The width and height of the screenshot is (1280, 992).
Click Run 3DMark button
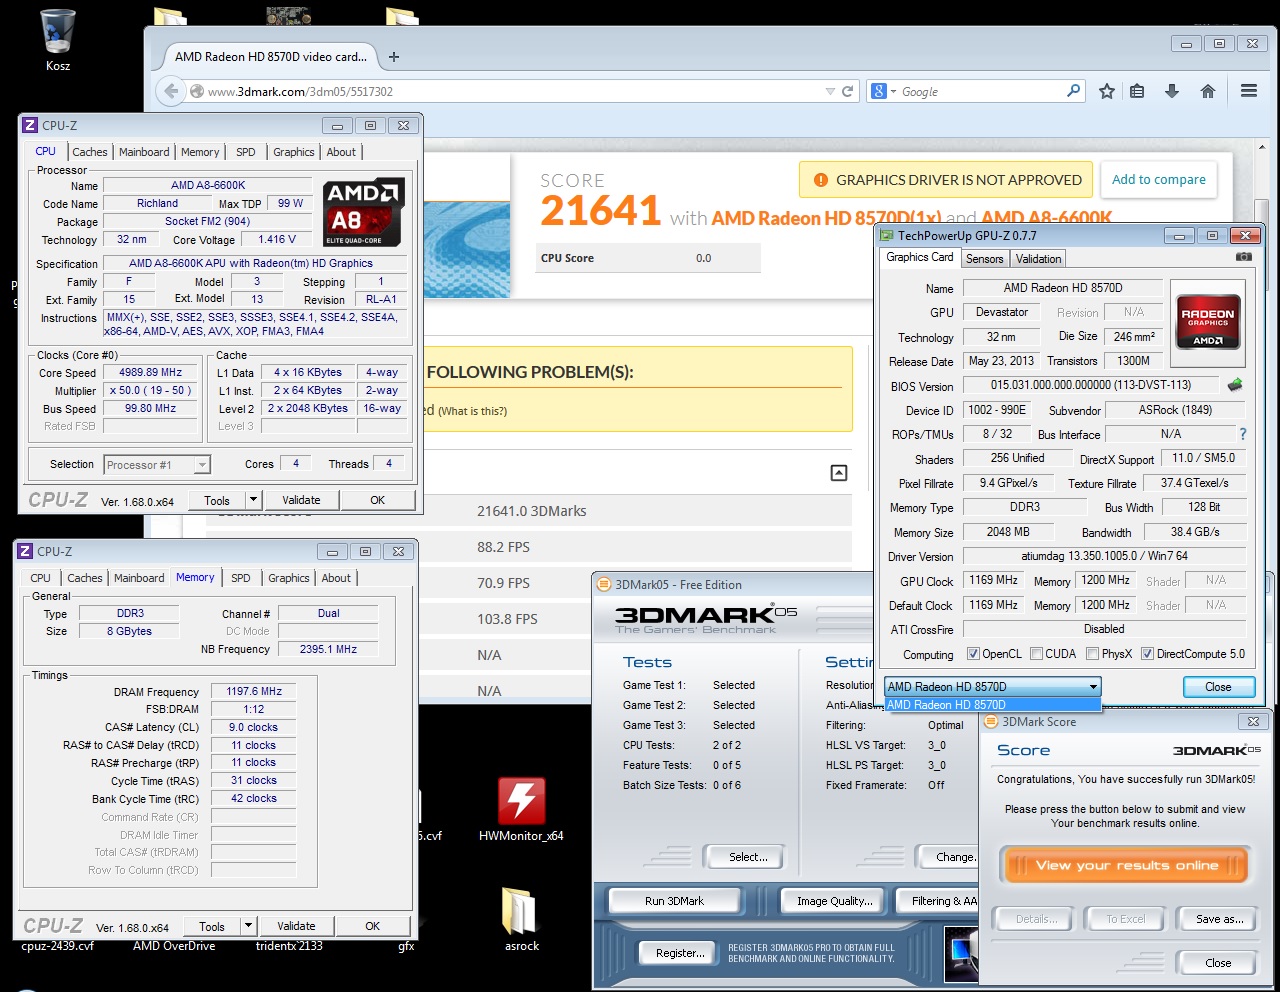674,901
